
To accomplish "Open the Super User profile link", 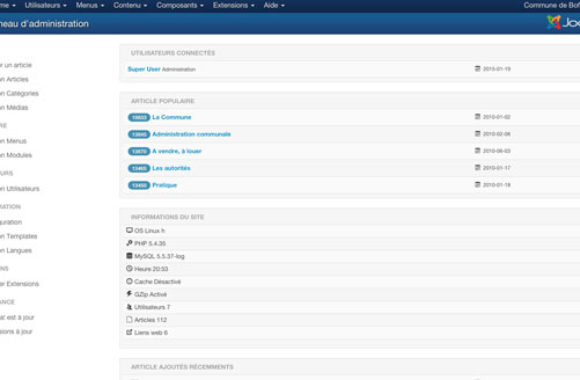I will coord(144,69).
